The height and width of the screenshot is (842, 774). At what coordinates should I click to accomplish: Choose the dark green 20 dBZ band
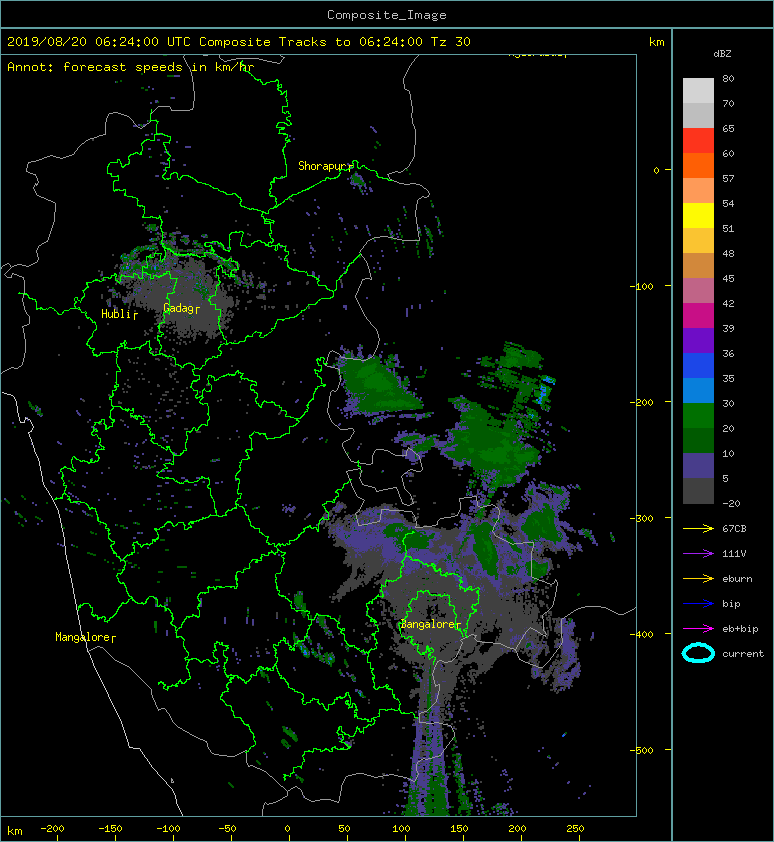pos(698,440)
